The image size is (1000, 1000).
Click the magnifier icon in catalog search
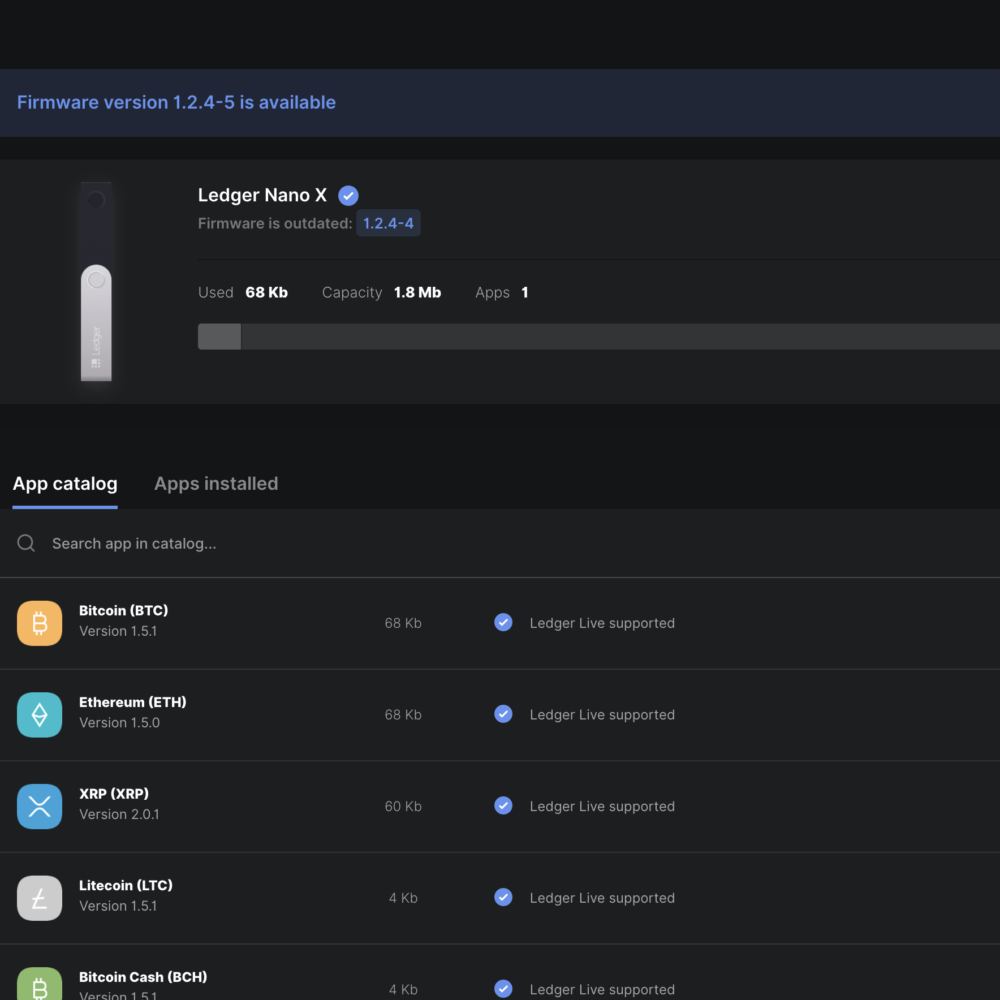click(x=26, y=543)
